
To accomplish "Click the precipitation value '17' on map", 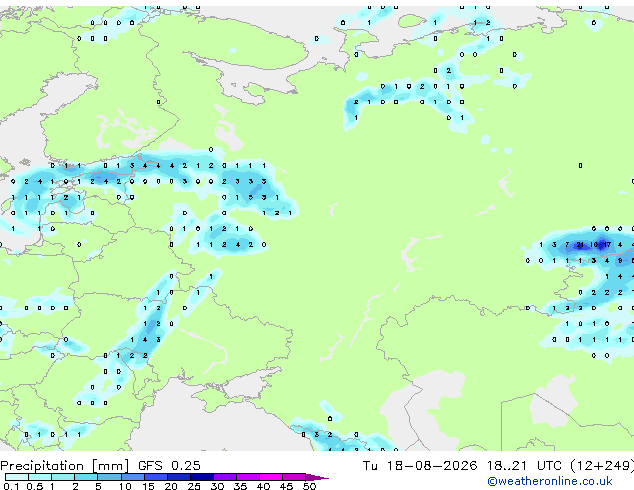I will (607, 245).
